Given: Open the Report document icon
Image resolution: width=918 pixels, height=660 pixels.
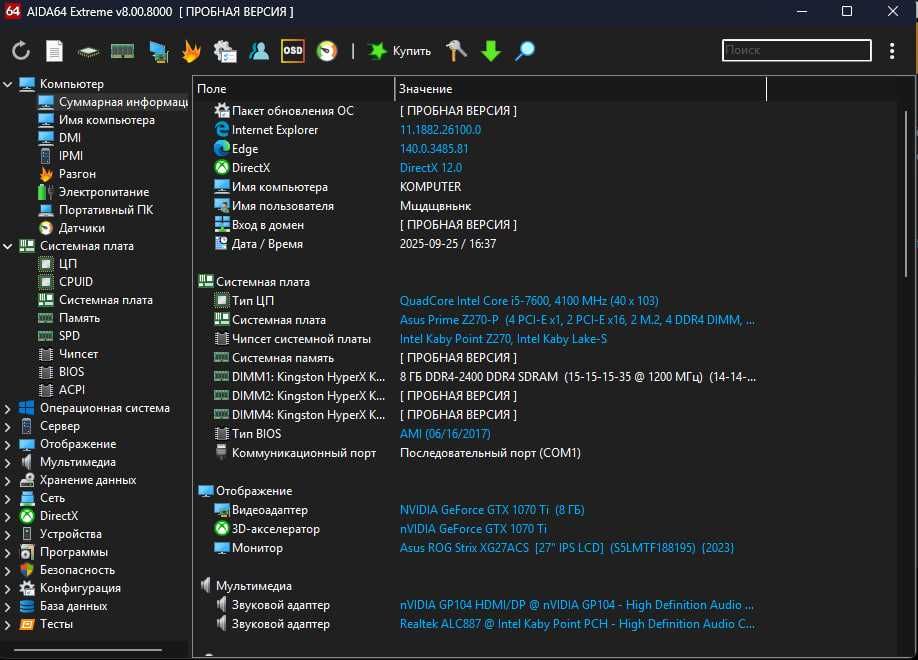Looking at the screenshot, I should tap(54, 51).
